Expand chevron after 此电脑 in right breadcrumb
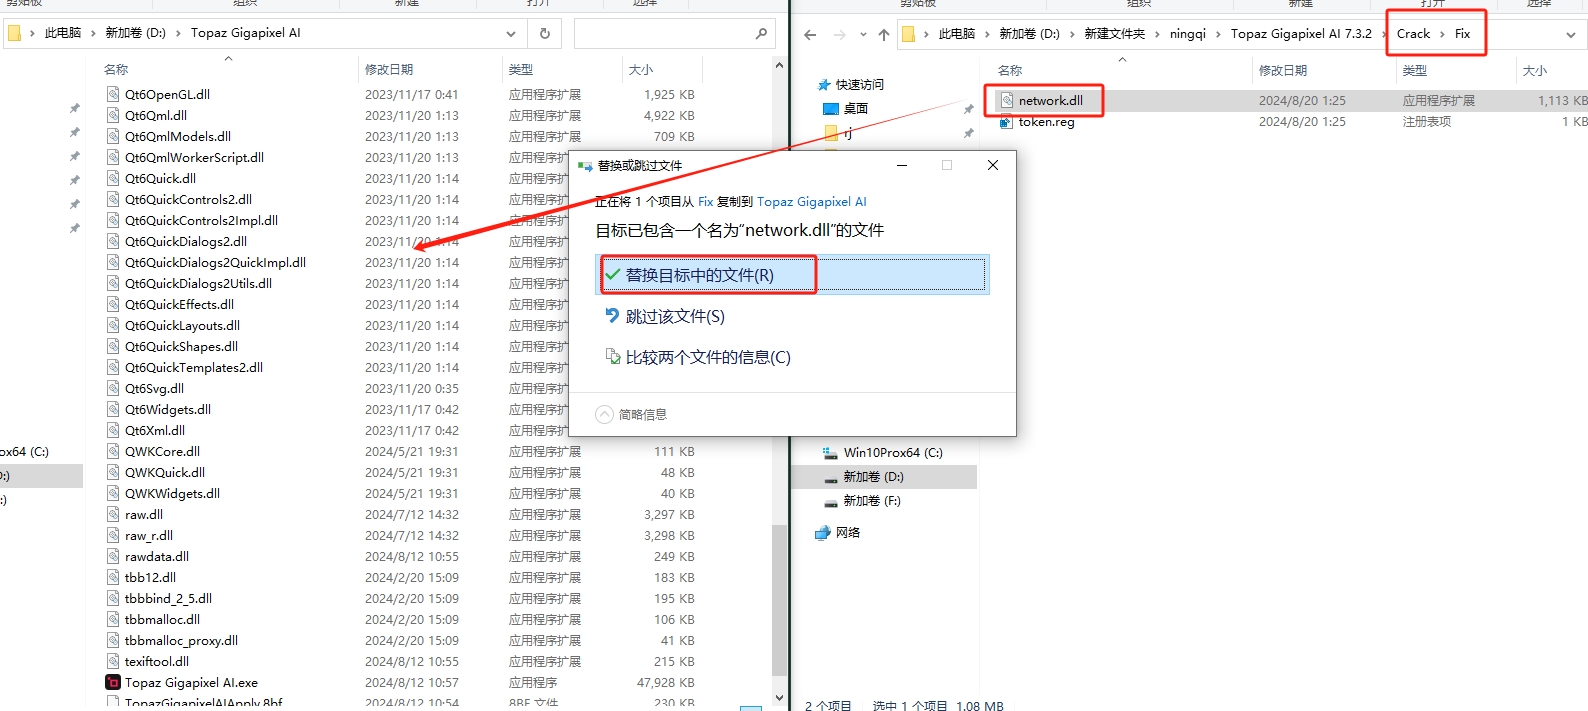This screenshot has height=711, width=1588. point(987,34)
